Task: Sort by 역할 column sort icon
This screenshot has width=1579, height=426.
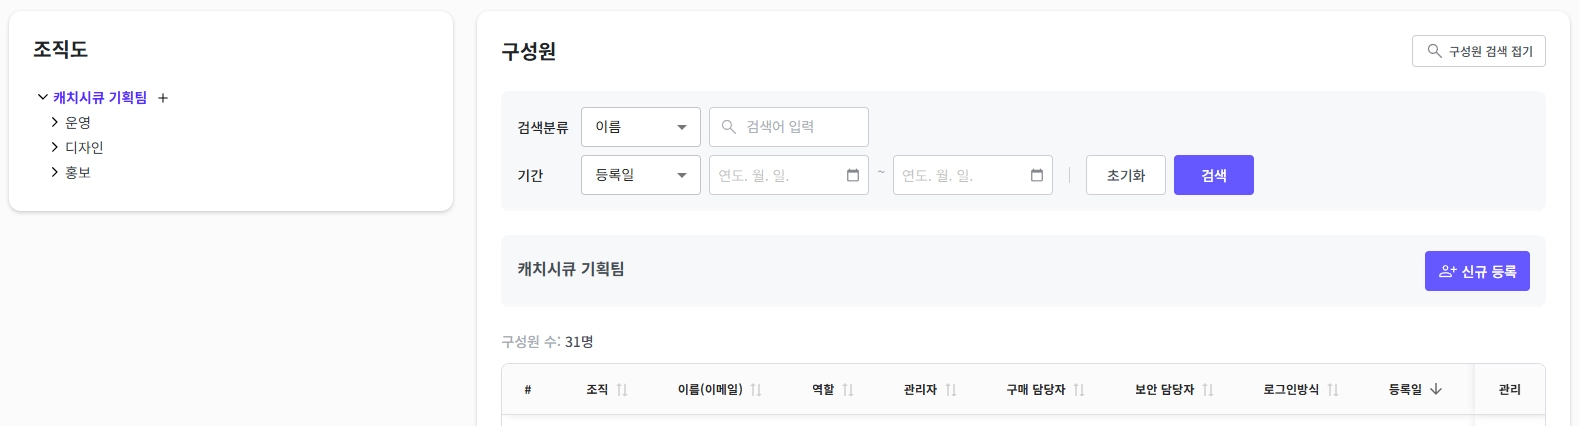Action: point(848,390)
